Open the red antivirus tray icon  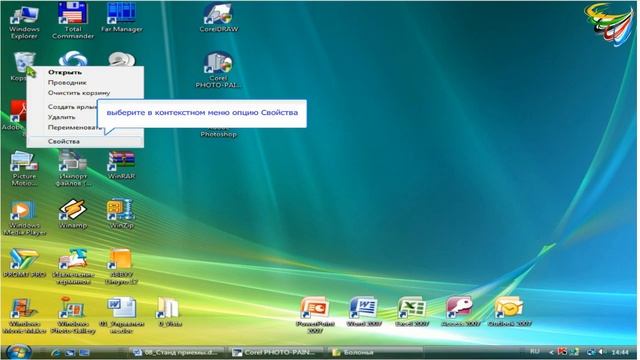[x=562, y=352]
